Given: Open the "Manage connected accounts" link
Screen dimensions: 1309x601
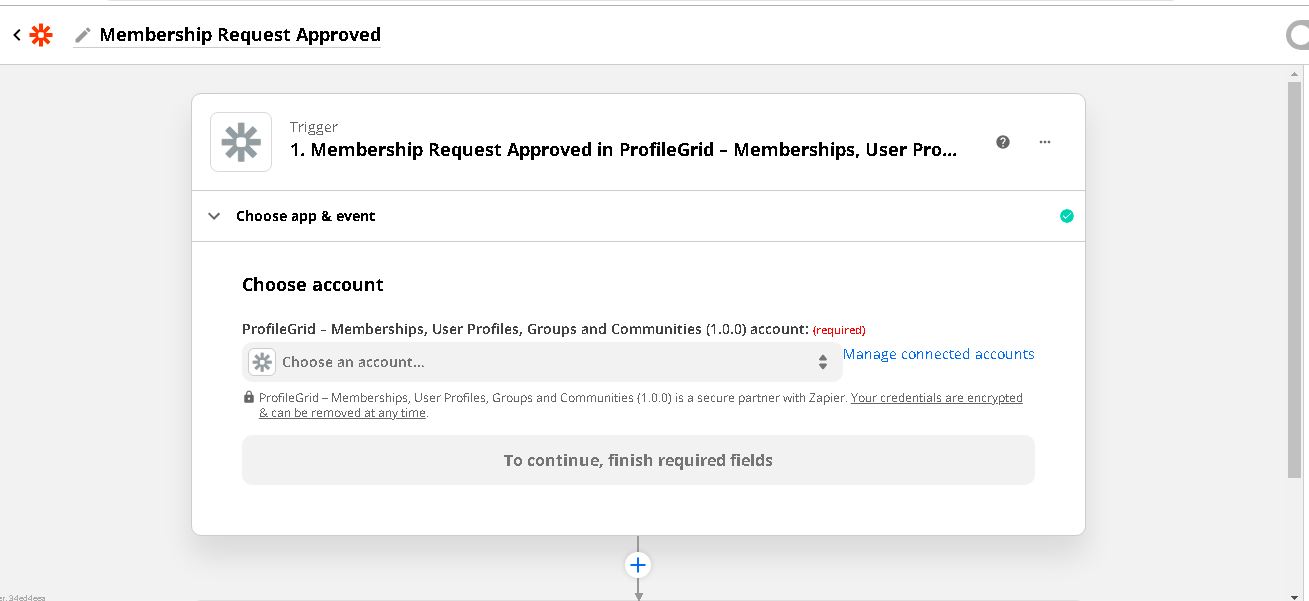Looking at the screenshot, I should point(938,354).
